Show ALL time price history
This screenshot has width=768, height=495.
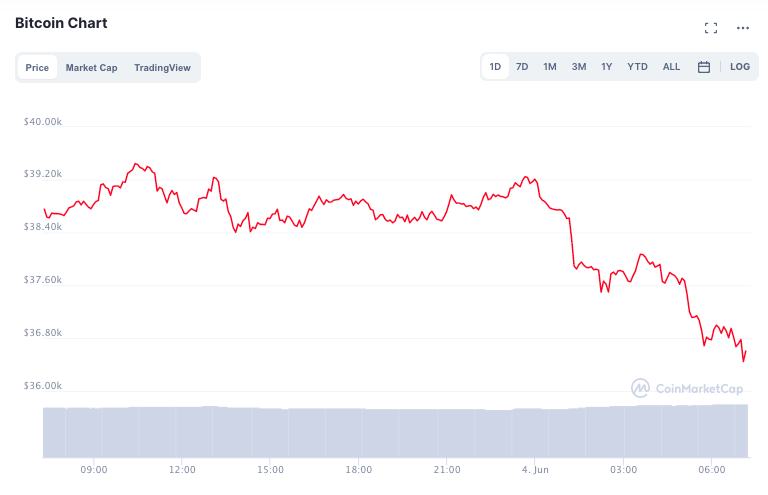pos(671,67)
